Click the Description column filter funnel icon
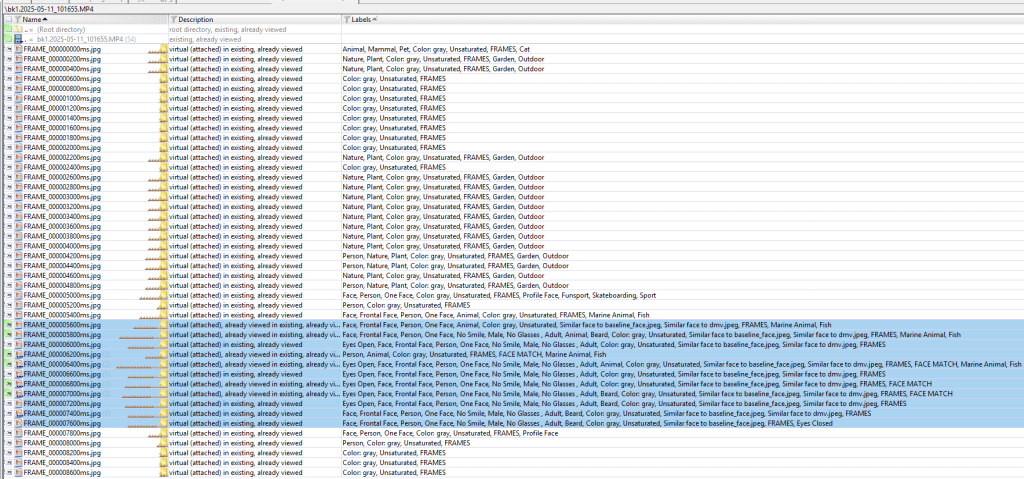 click(x=173, y=20)
